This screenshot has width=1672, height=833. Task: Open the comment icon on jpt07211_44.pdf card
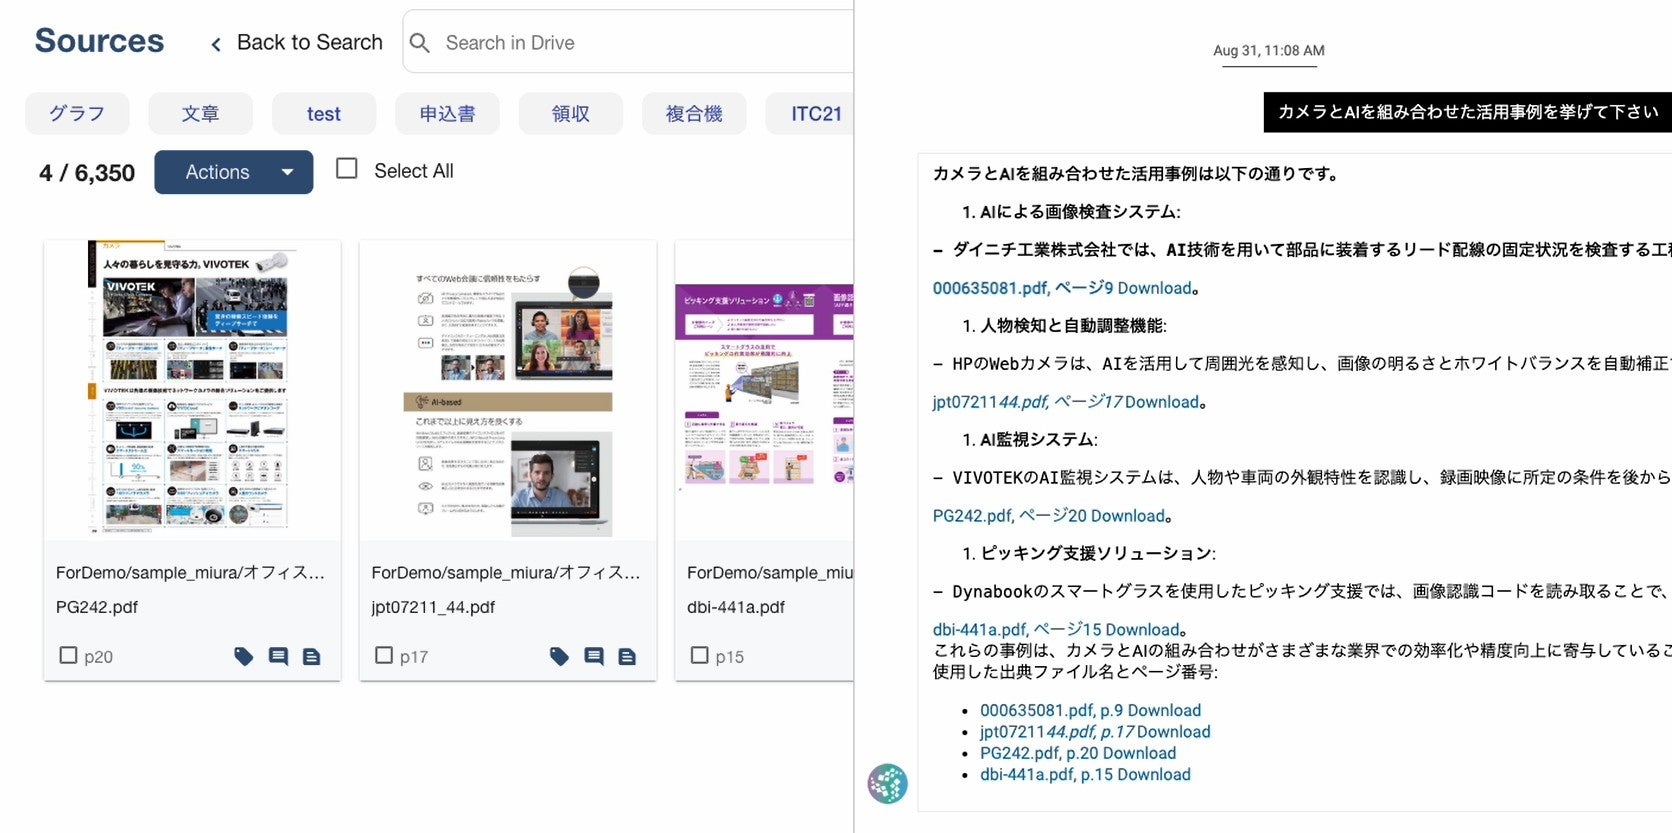(x=594, y=656)
